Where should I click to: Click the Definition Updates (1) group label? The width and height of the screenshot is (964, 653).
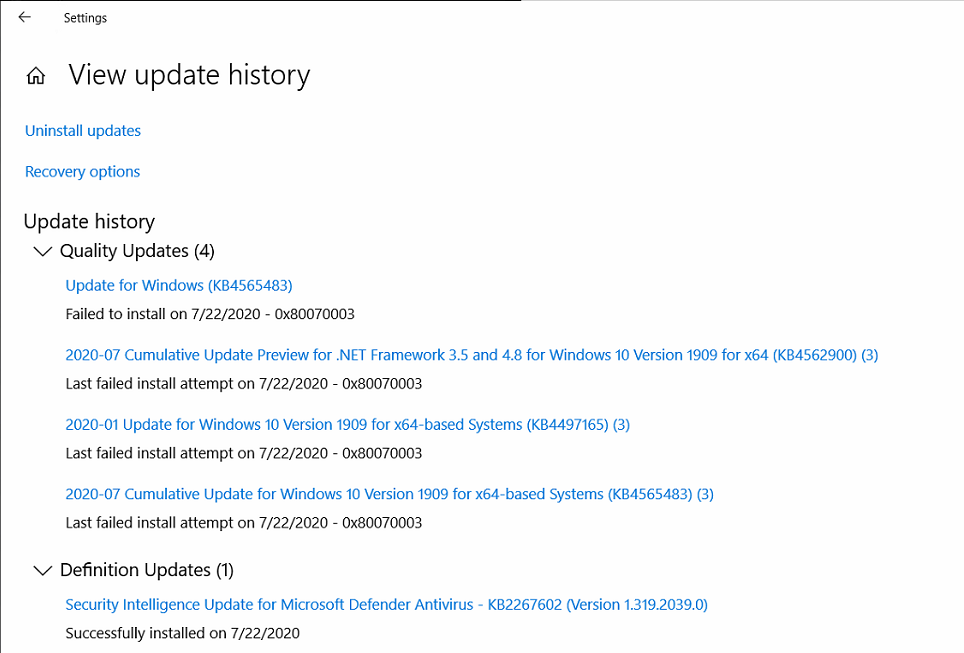point(147,570)
